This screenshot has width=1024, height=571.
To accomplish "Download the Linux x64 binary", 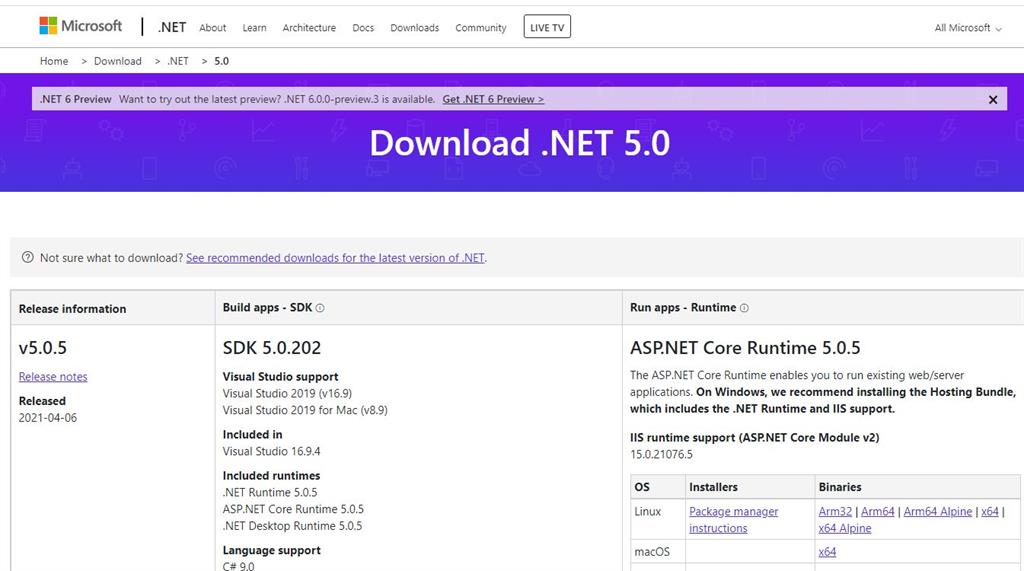I will pyautogui.click(x=990, y=512).
